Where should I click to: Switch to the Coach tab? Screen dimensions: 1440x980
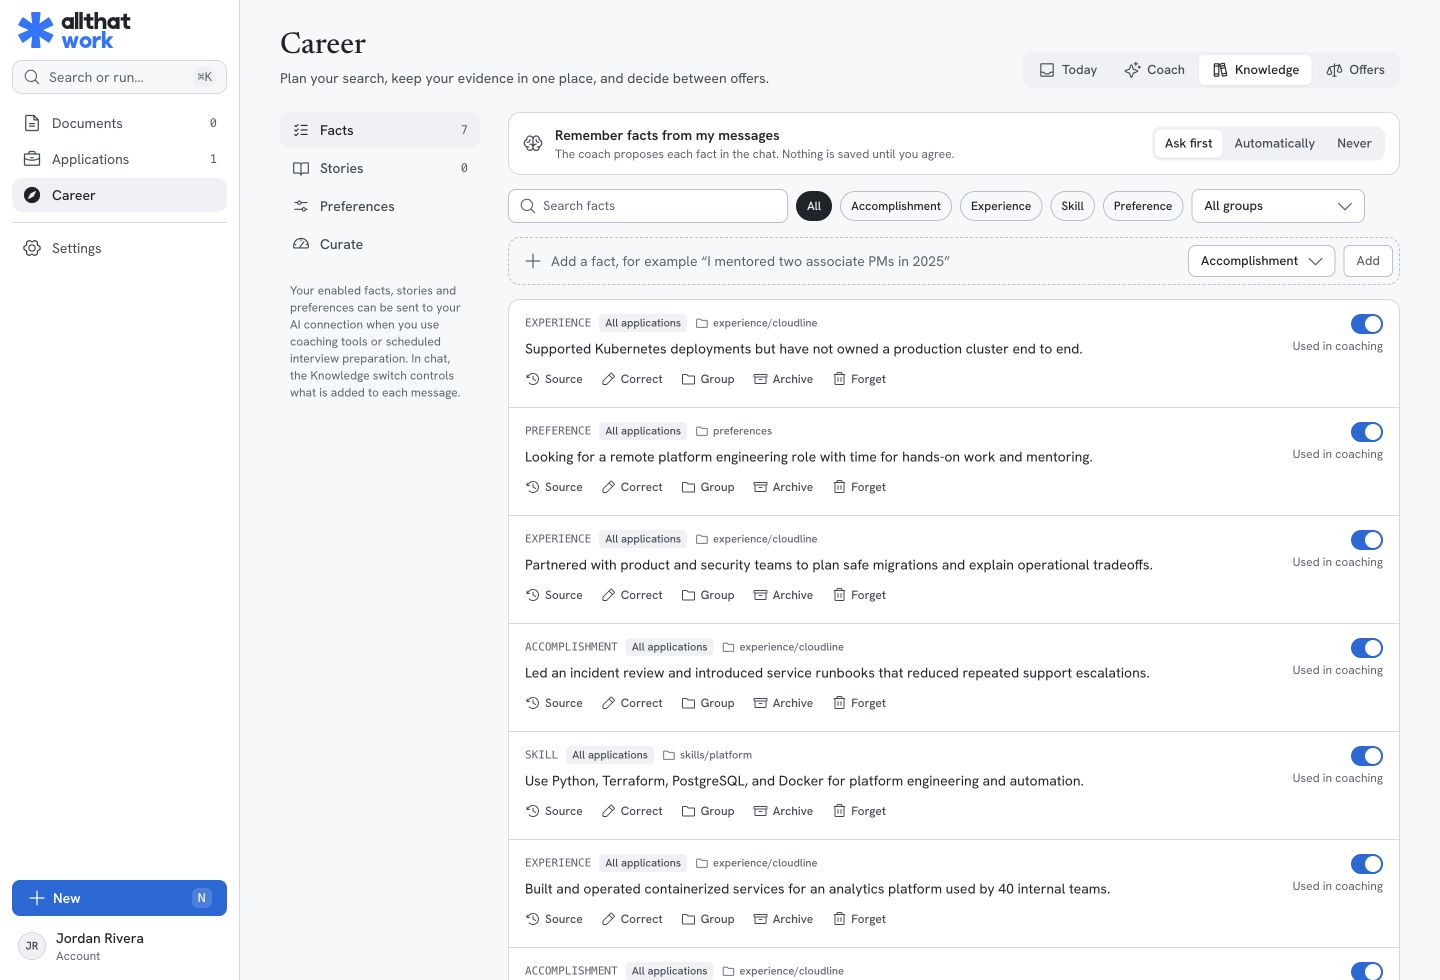click(1154, 70)
